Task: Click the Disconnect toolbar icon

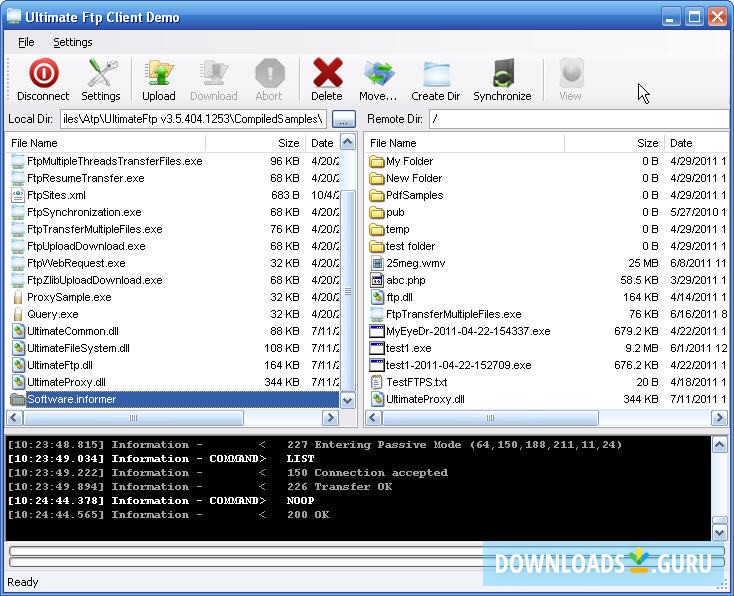Action: pos(43,73)
